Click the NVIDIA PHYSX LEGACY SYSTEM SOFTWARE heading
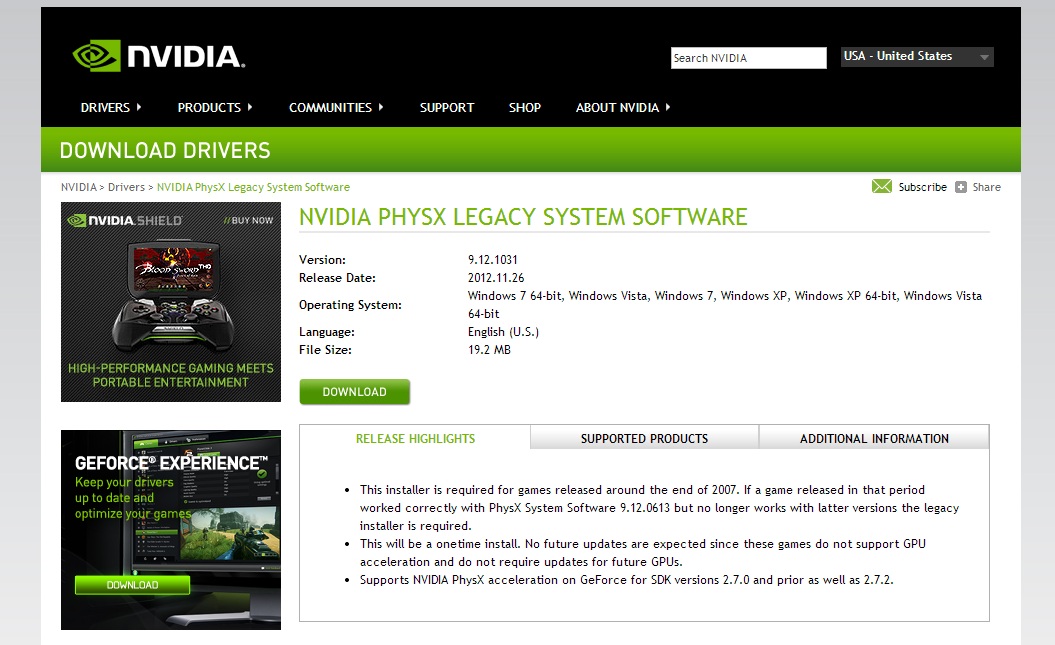 coord(523,217)
